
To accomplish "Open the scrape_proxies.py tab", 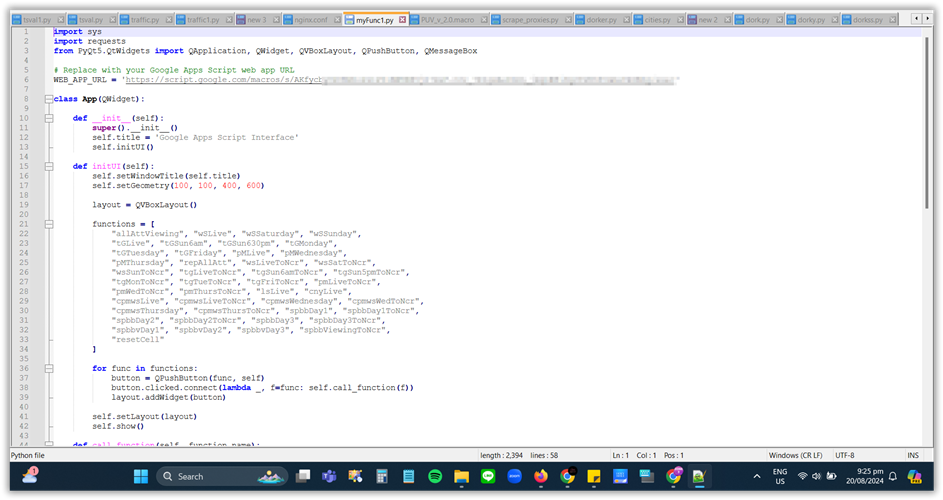I will click(x=530, y=20).
